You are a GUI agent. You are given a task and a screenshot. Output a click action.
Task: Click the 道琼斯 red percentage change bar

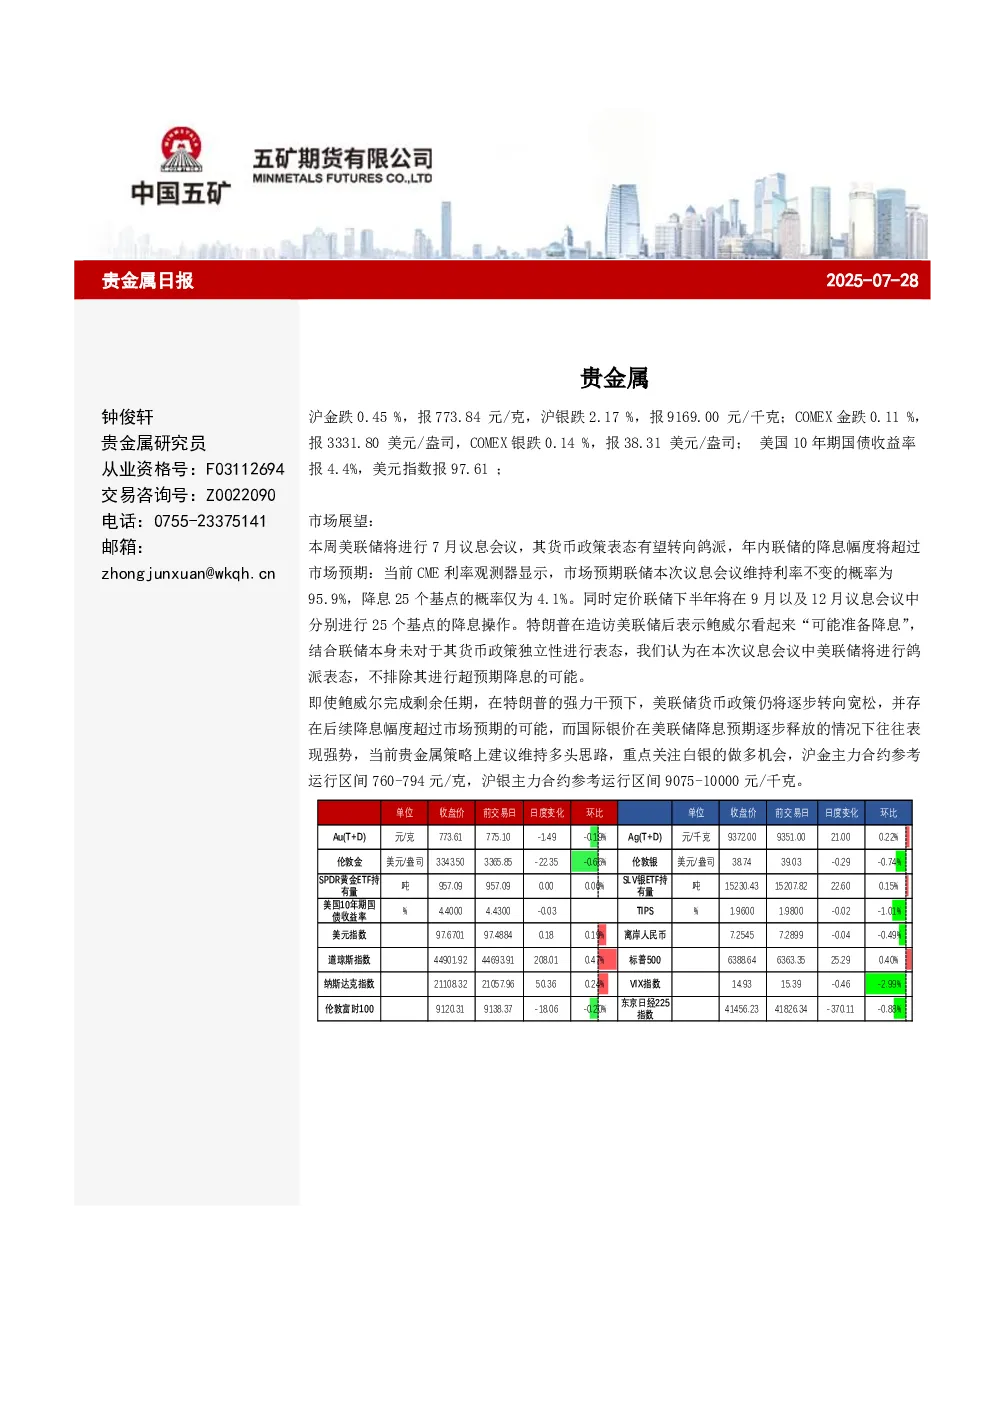click(607, 959)
